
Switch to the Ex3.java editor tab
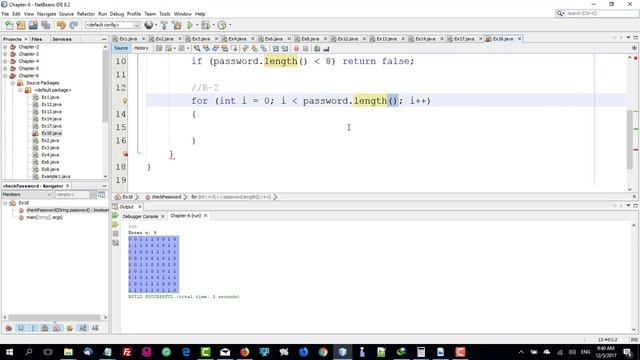[201, 39]
